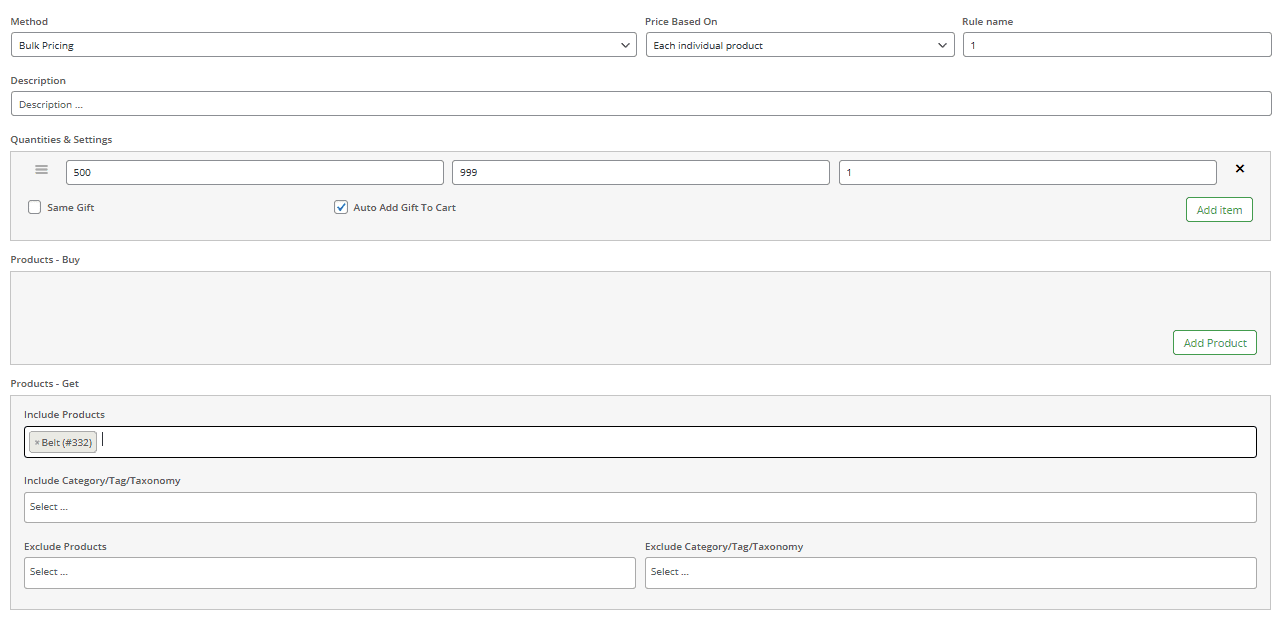
Task: Click the drag handle on quantity row
Action: click(41, 170)
